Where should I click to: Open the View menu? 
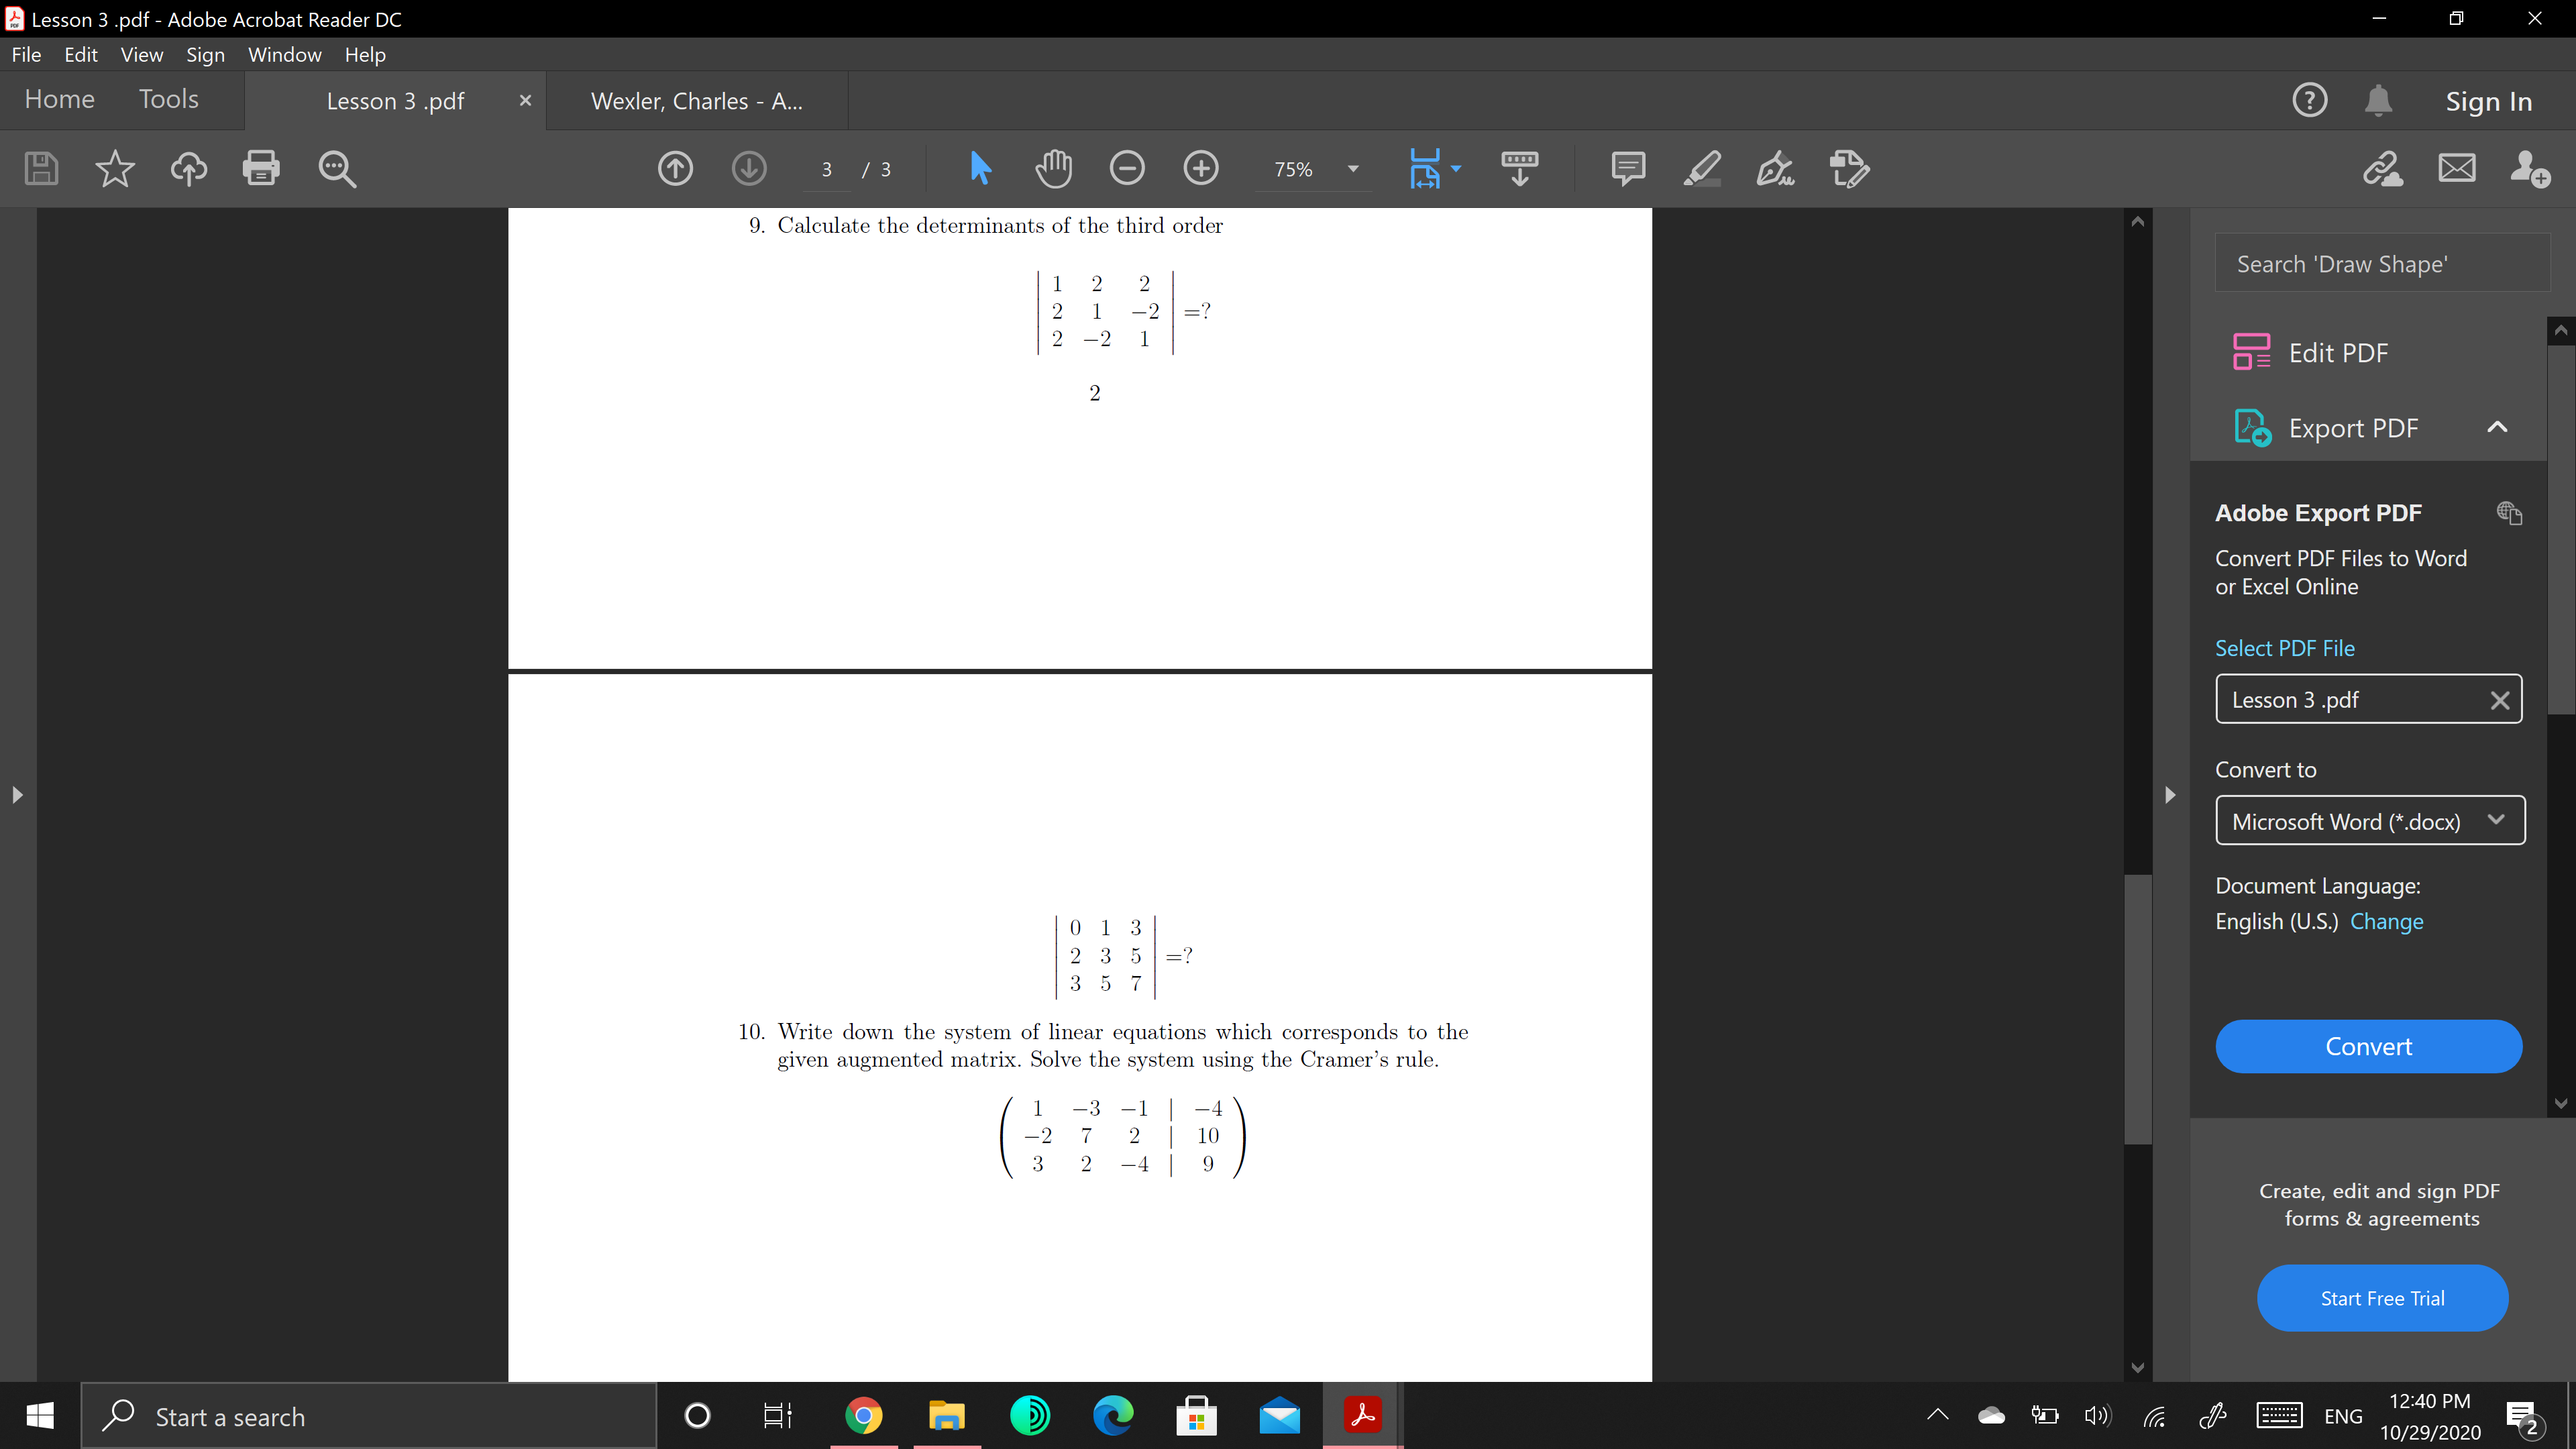point(142,54)
